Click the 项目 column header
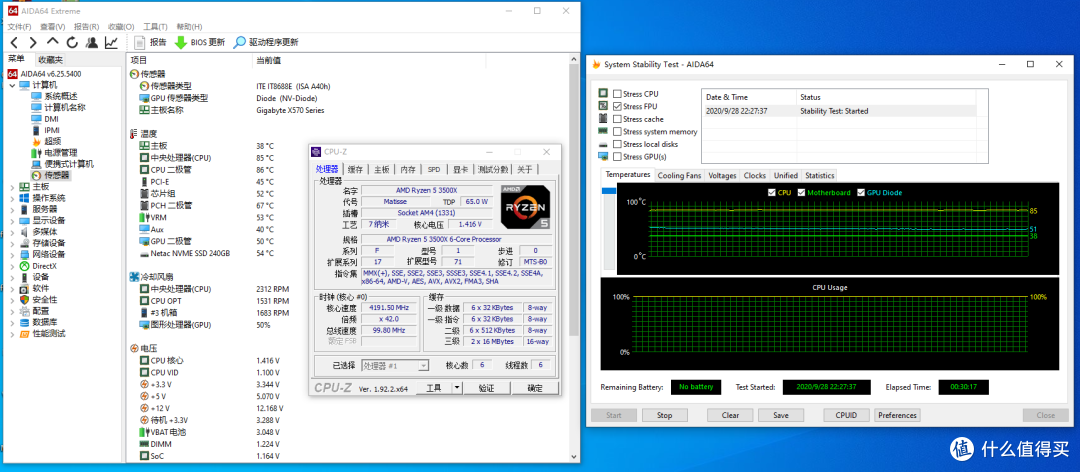 (x=189, y=61)
